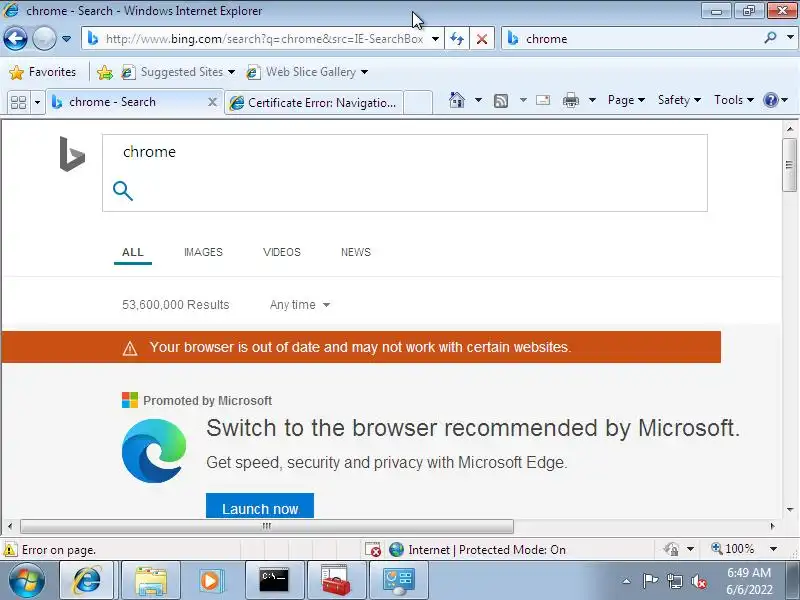
Task: Open a new blank tab
Action: [x=418, y=103]
